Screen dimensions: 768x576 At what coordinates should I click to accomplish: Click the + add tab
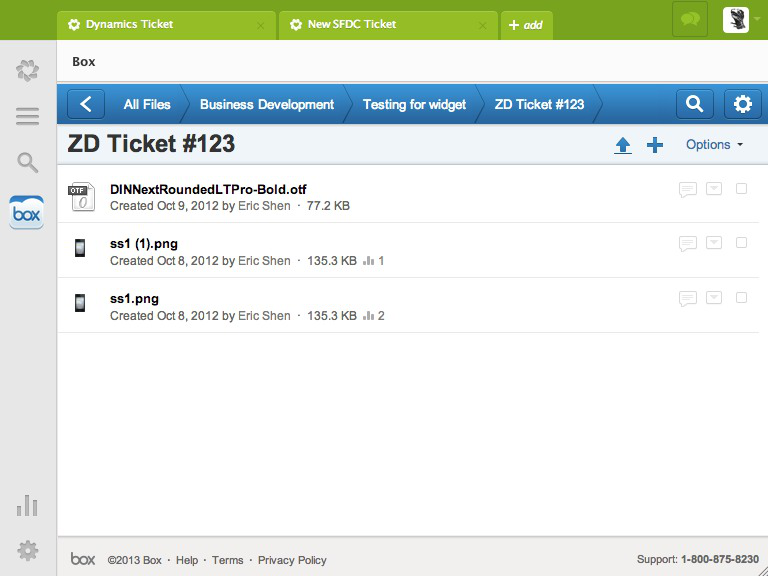(527, 25)
